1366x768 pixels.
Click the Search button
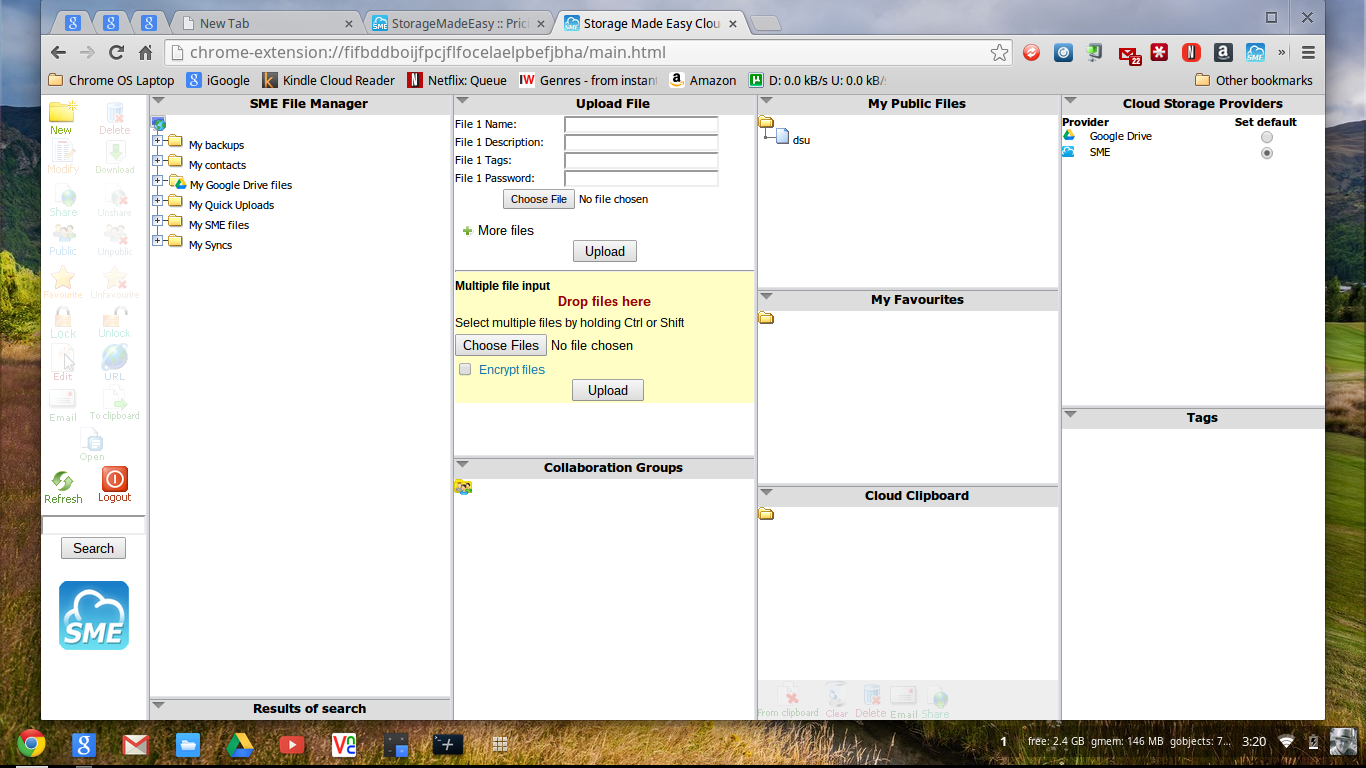click(93, 548)
